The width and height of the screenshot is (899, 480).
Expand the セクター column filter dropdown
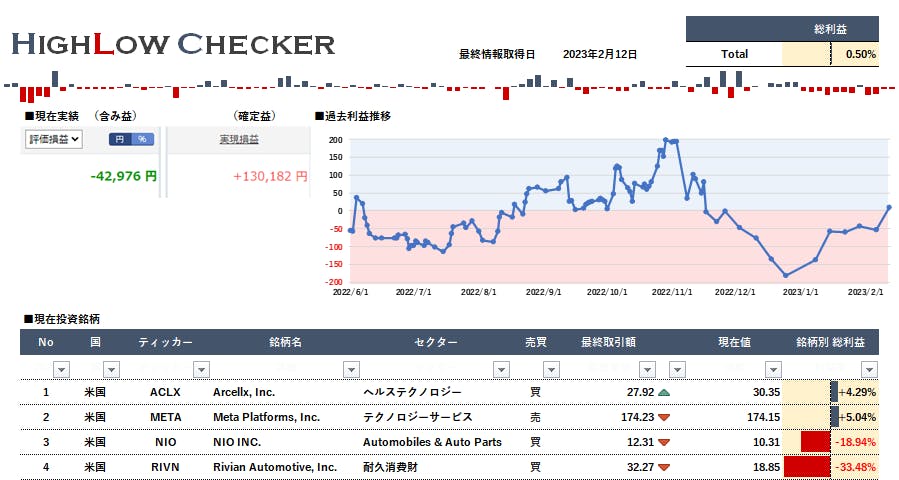[500, 369]
